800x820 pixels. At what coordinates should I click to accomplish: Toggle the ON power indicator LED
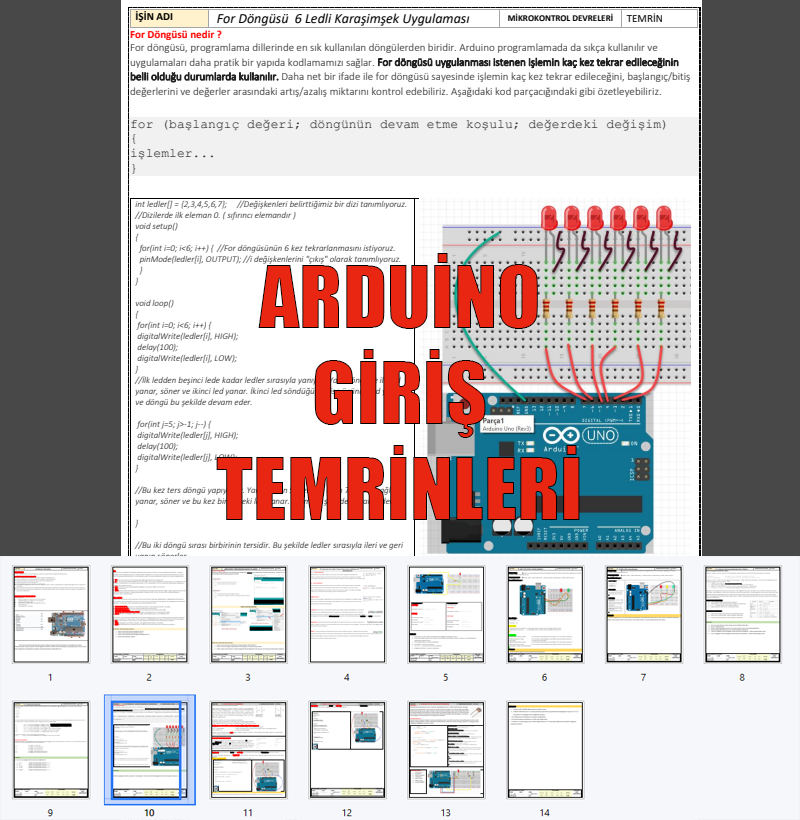pos(626,443)
